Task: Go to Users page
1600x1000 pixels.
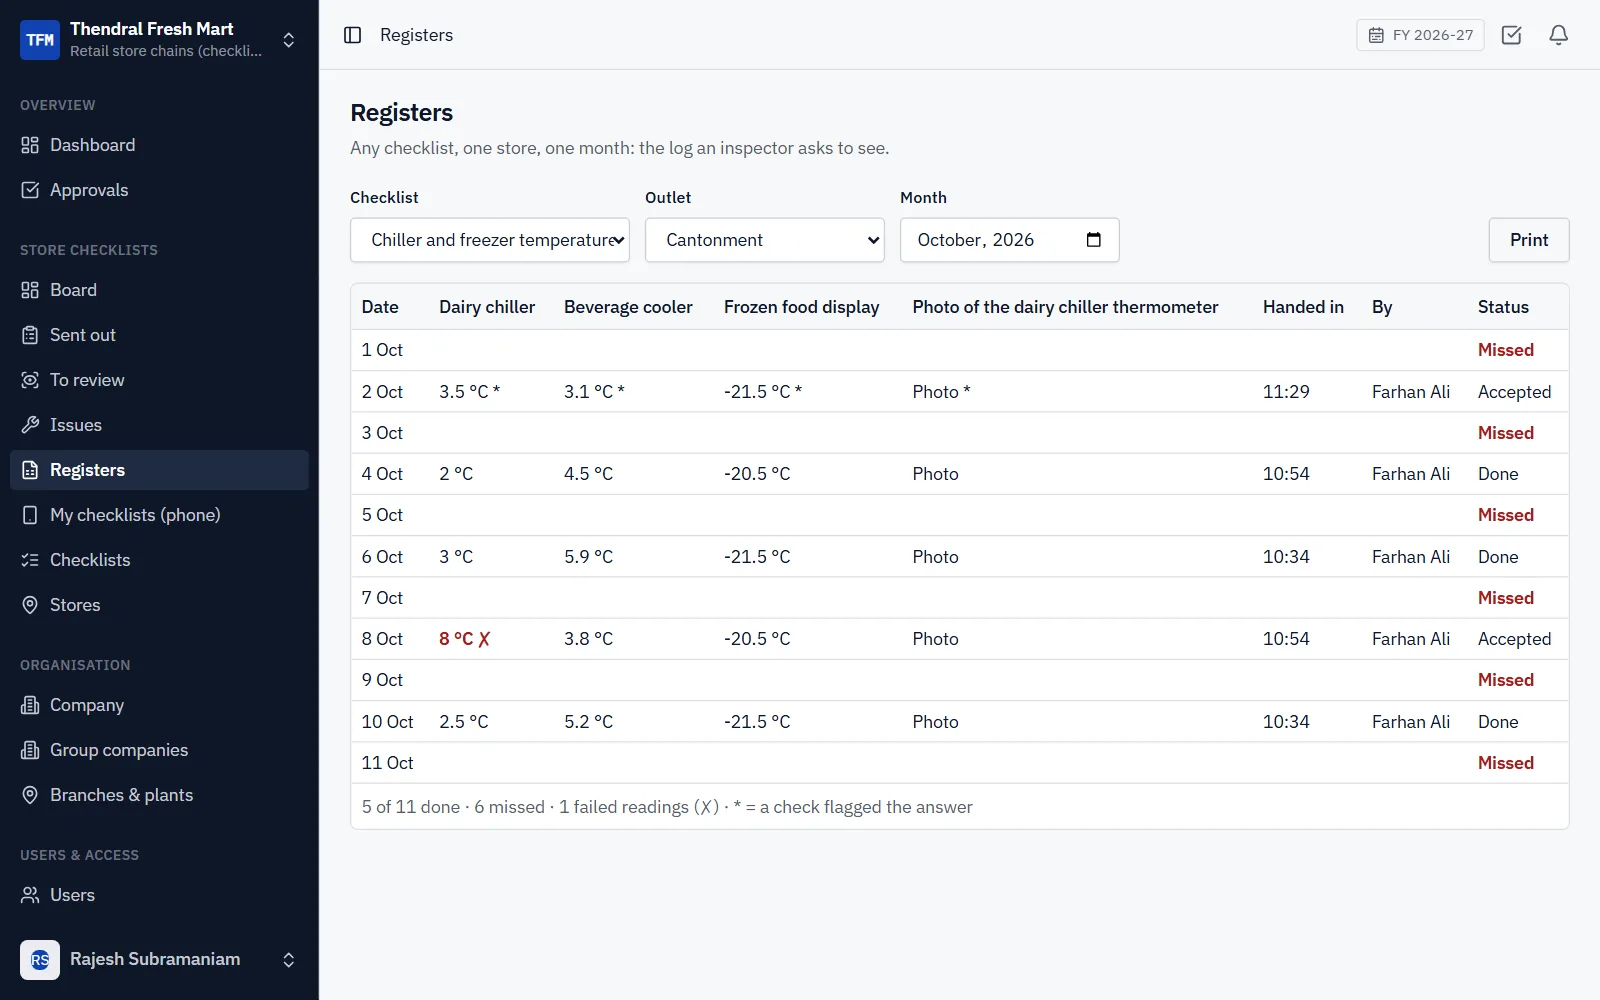Action: point(160,895)
